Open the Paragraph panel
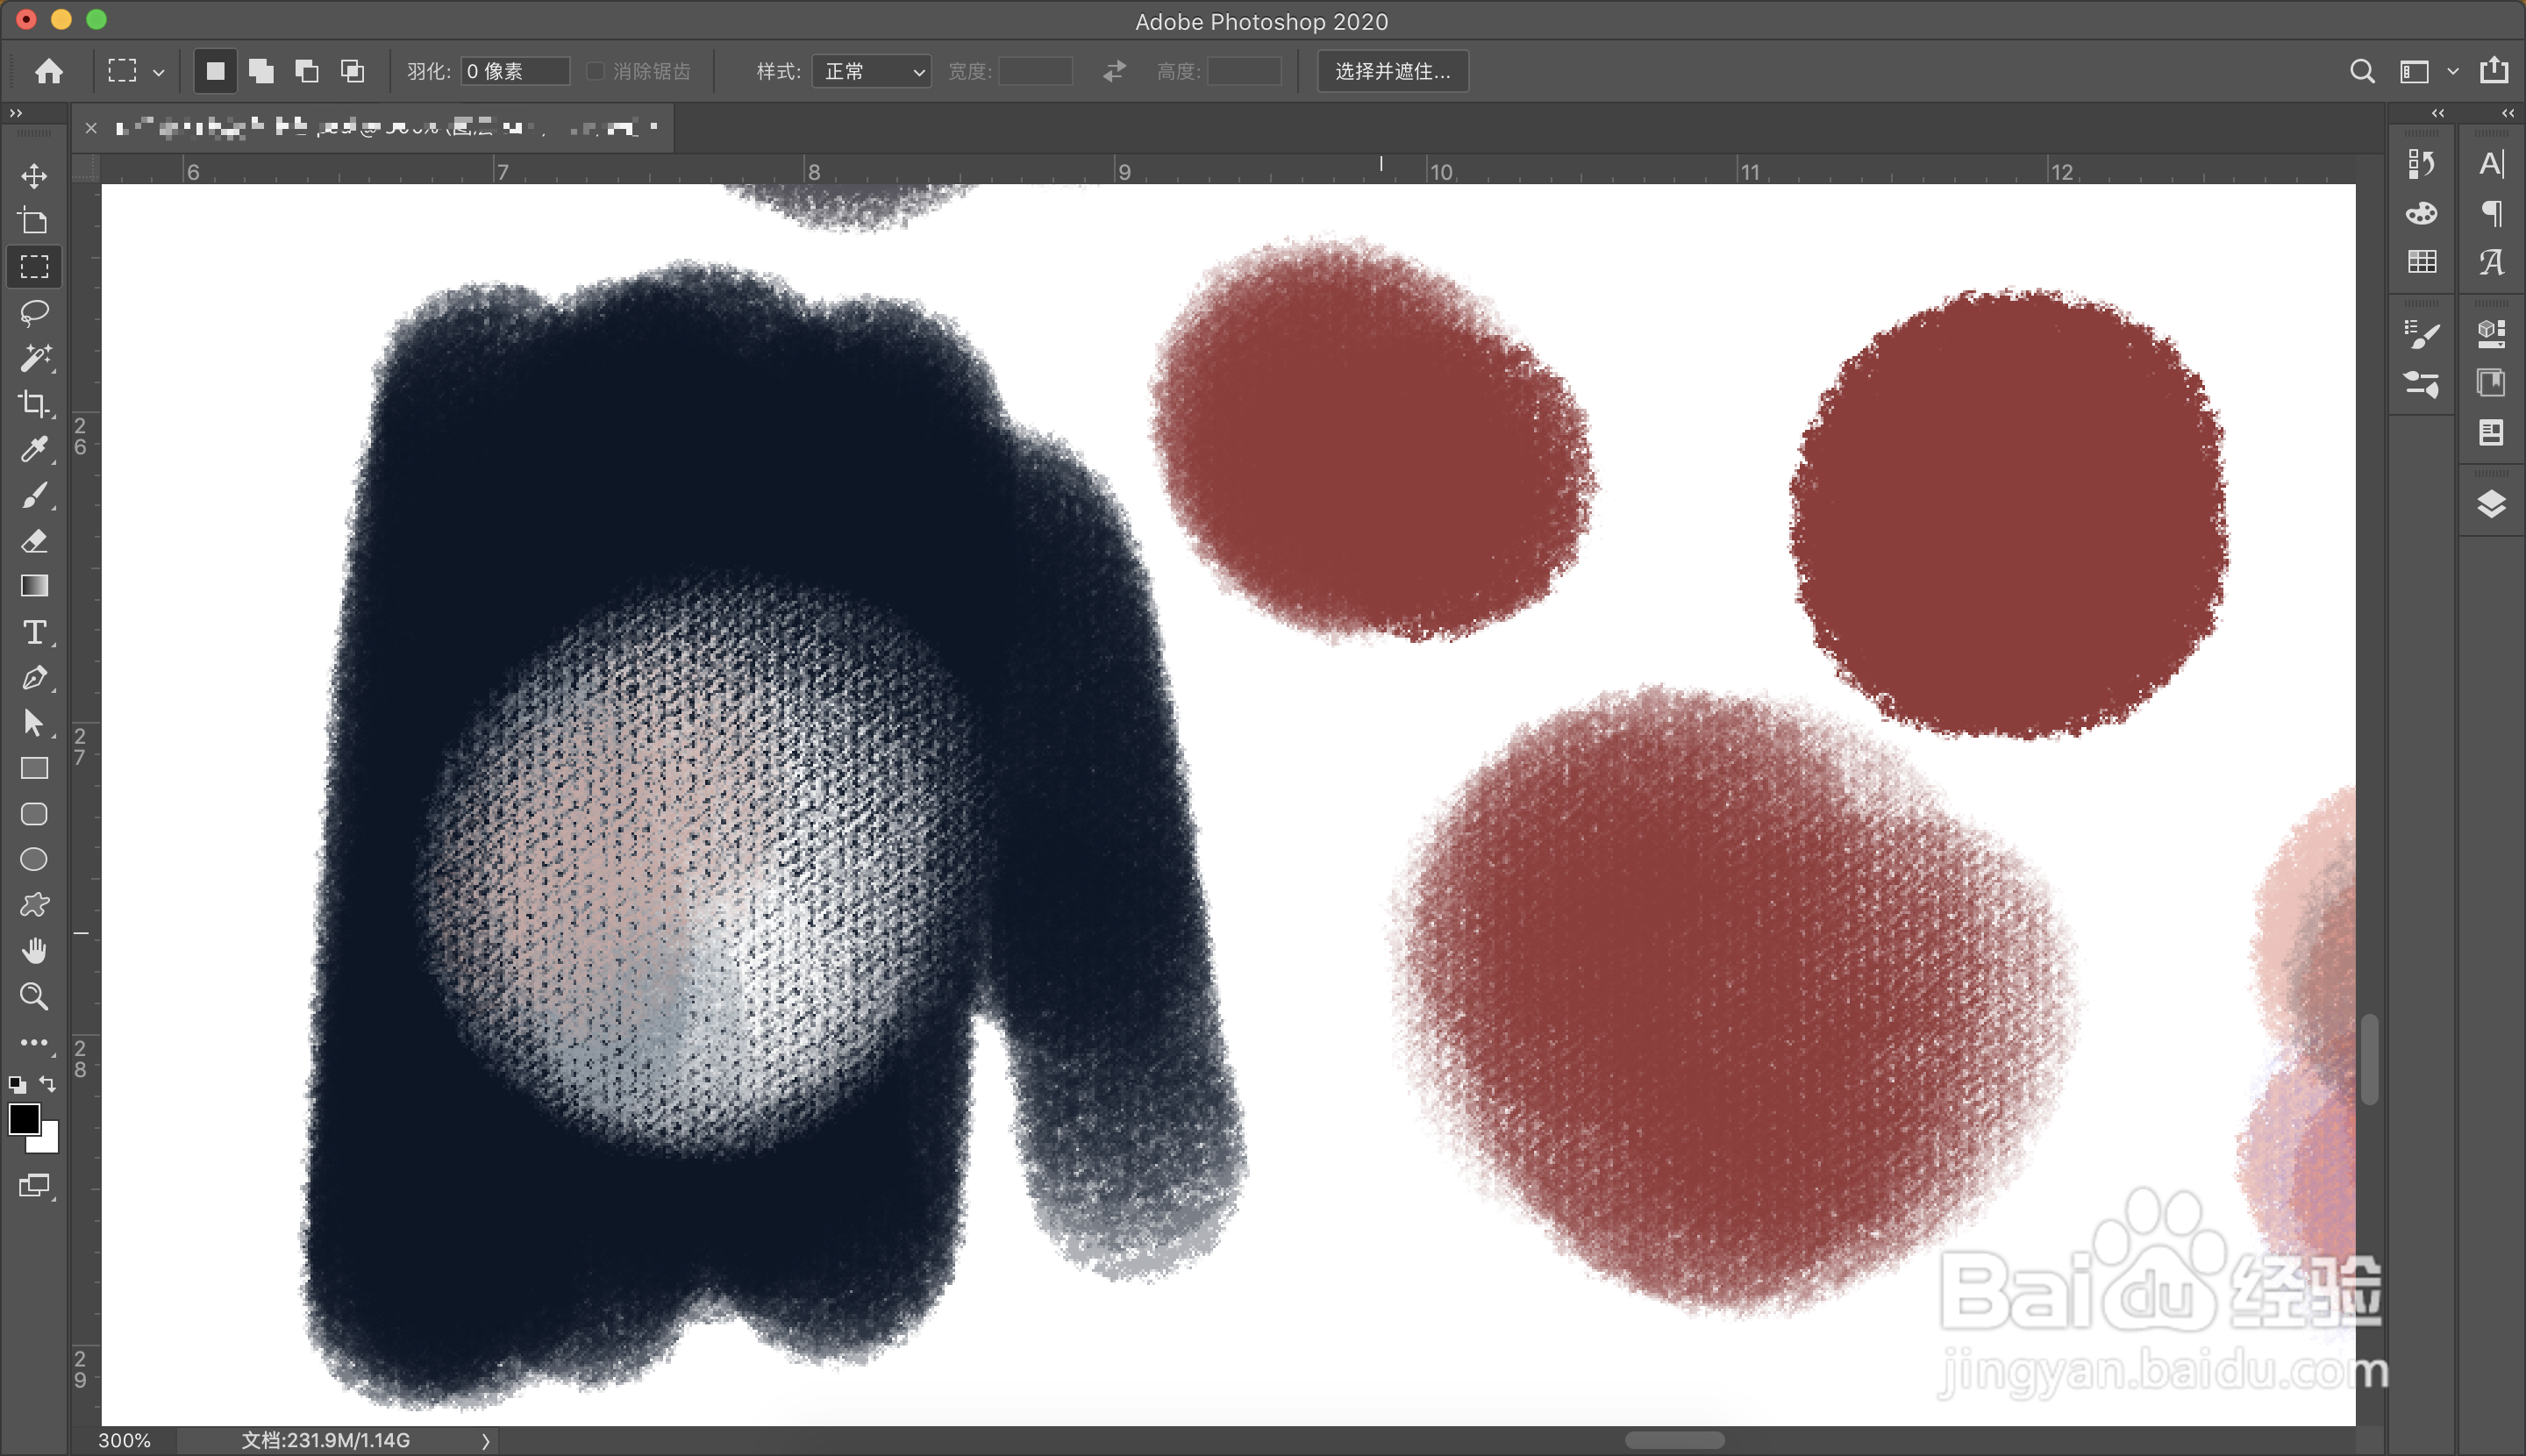The image size is (2526, 1456). (x=2491, y=213)
